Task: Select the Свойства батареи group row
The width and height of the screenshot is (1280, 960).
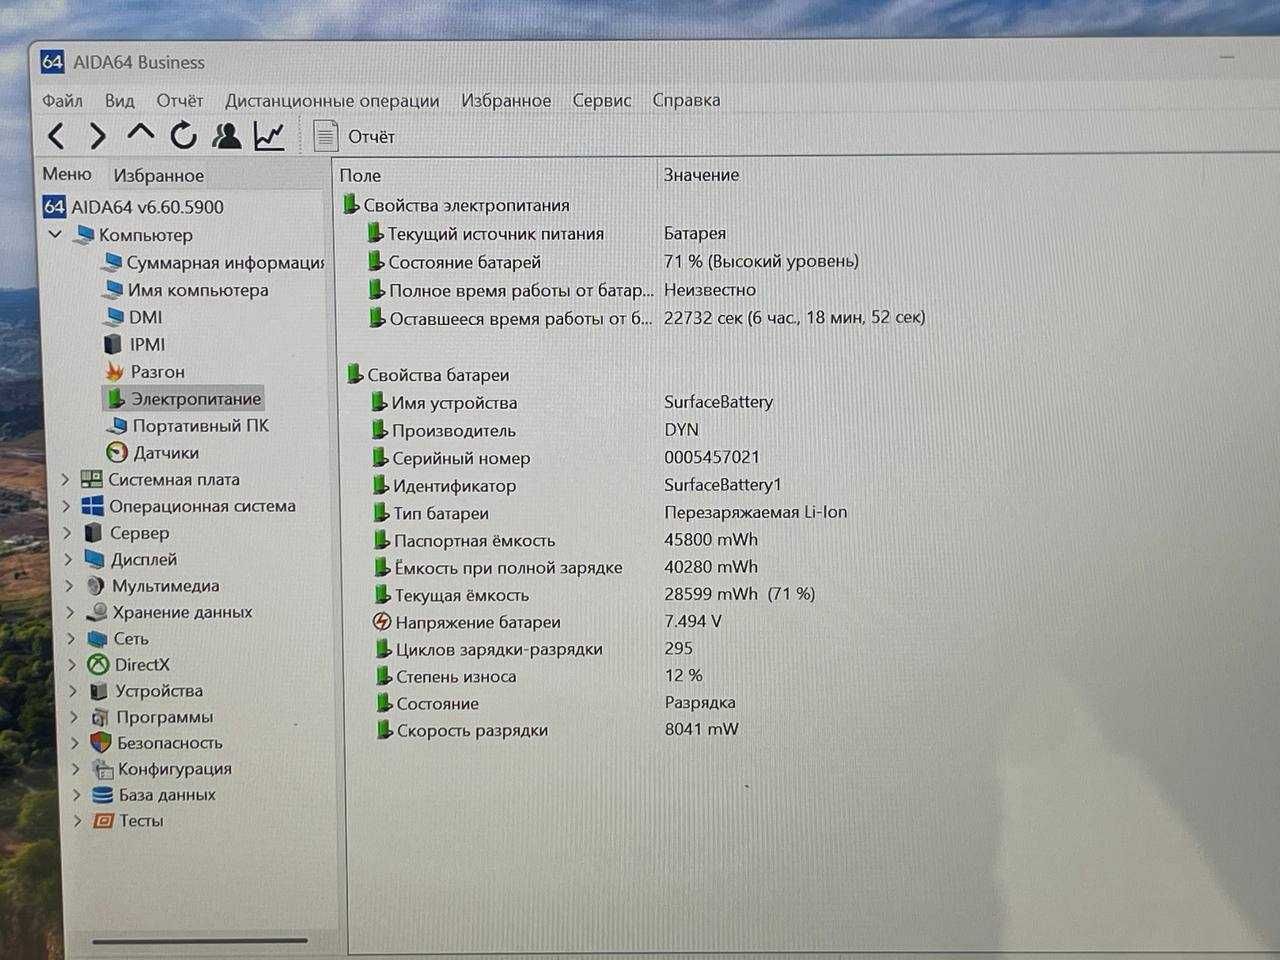Action: tap(428, 375)
